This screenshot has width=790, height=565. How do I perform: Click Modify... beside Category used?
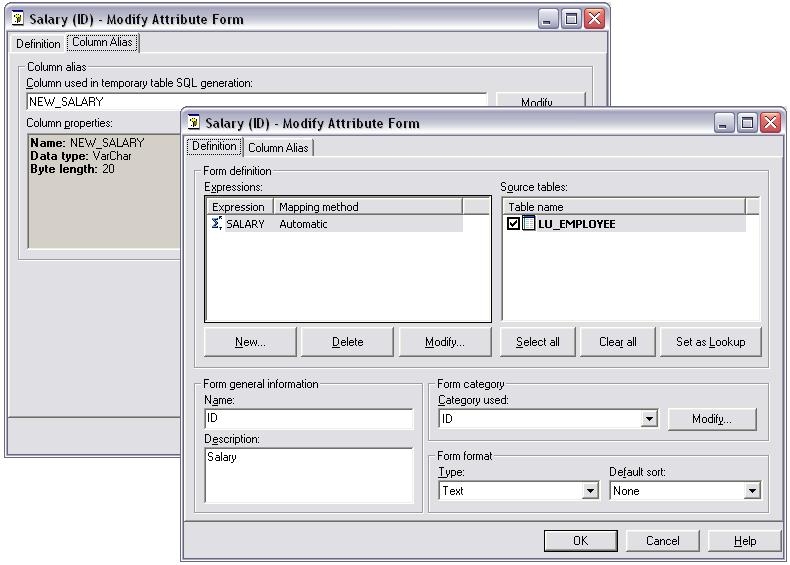coord(712,419)
